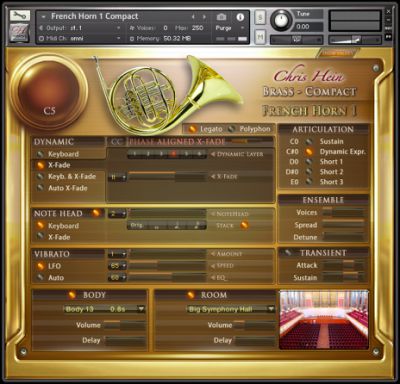The height and width of the screenshot is (384, 400).
Task: Mute the instrument with M button
Action: [x=260, y=36]
